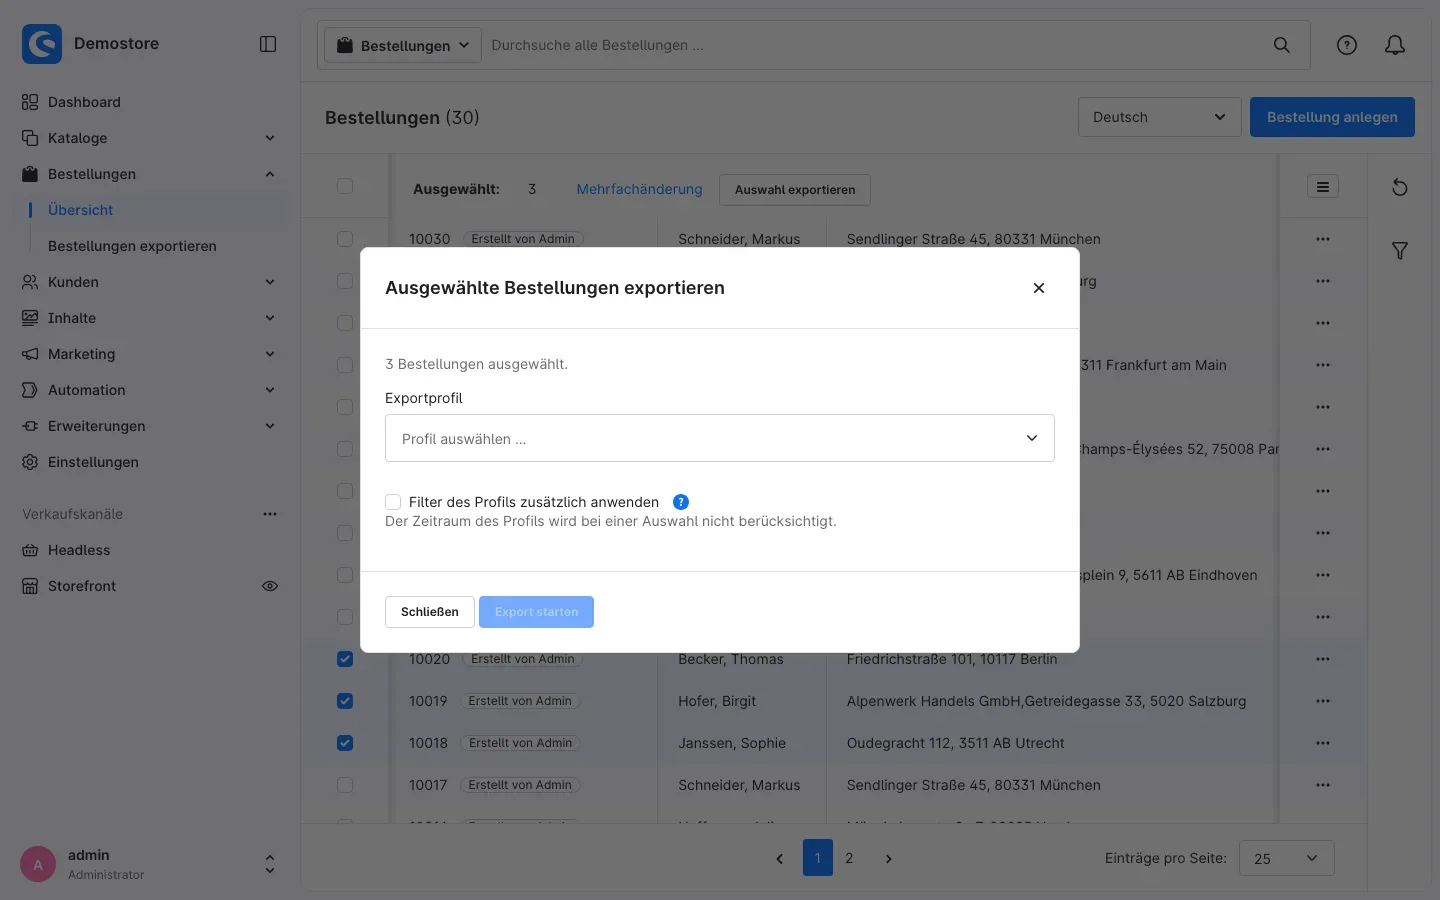
Task: Open the Deutsch language dropdown
Action: pyautogui.click(x=1159, y=117)
